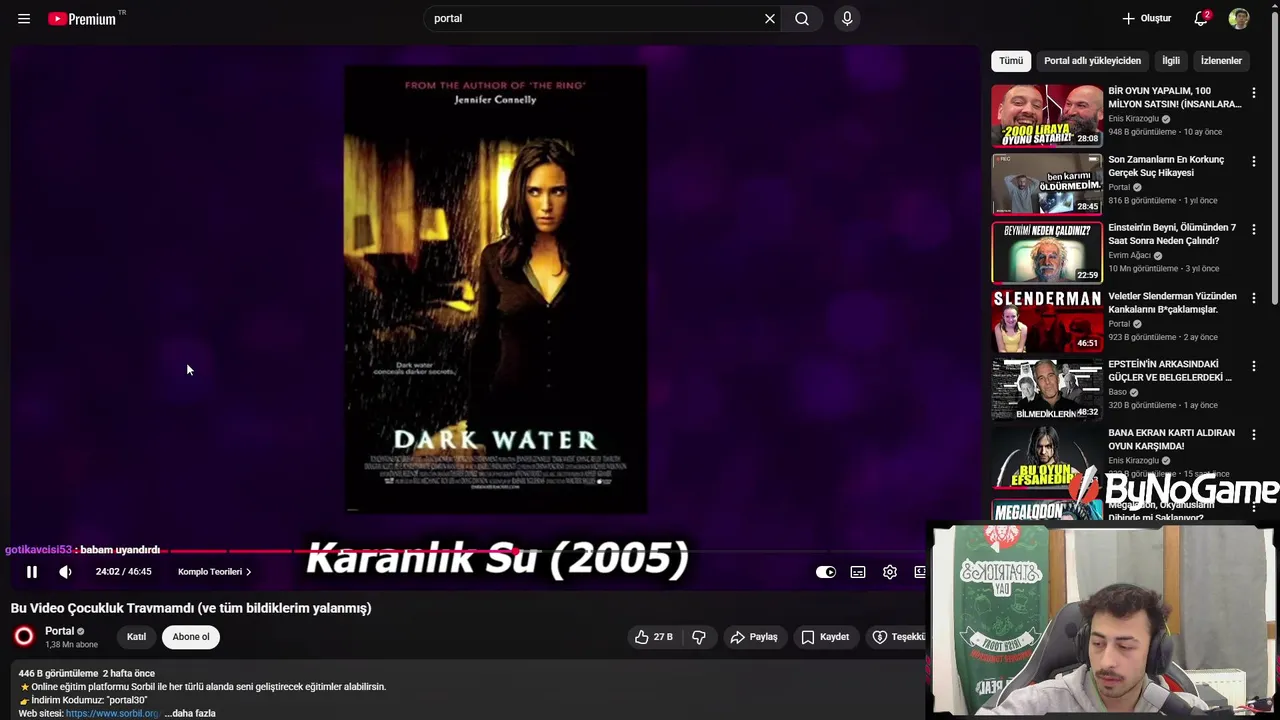The width and height of the screenshot is (1280, 720).
Task: Click the magnifier search button
Action: (802, 18)
